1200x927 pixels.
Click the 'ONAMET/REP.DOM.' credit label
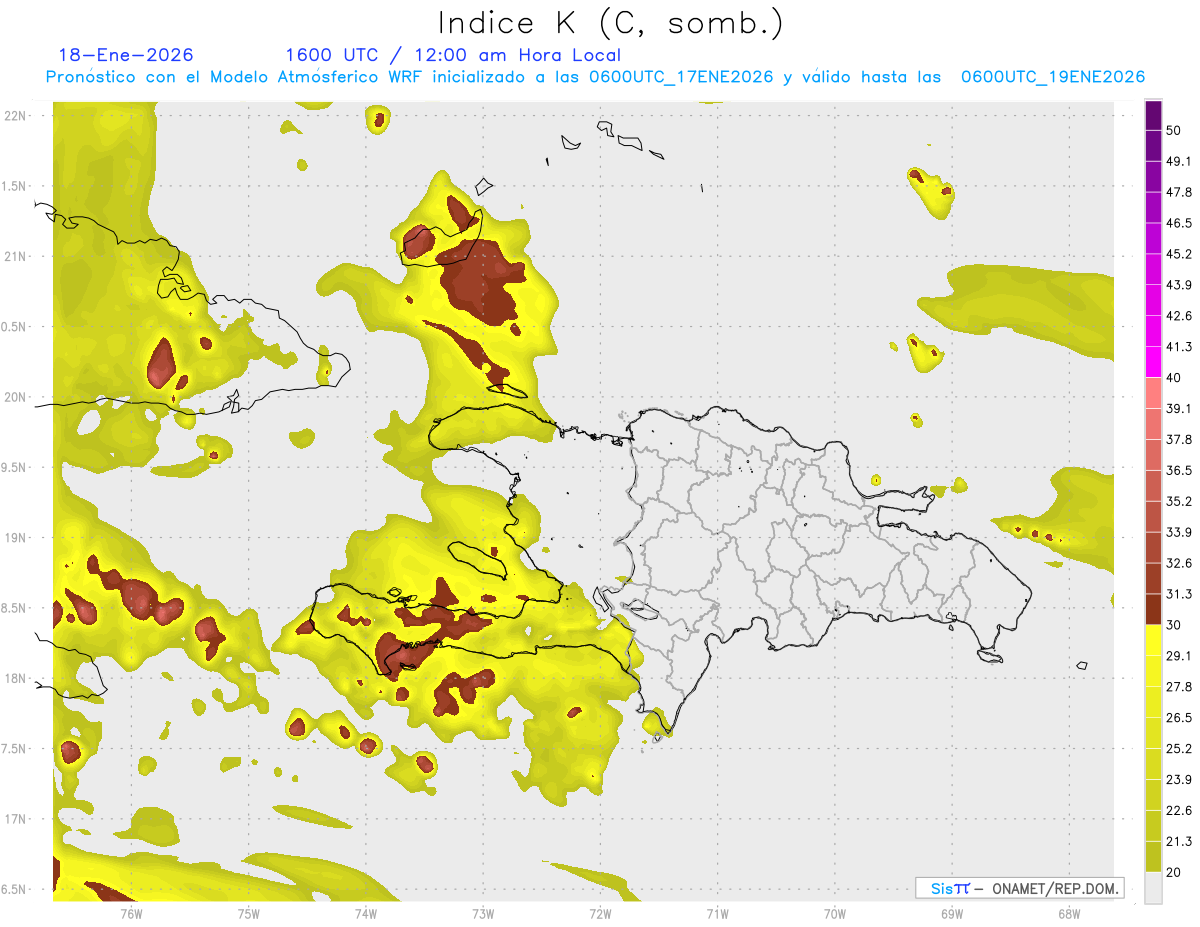click(x=1056, y=888)
